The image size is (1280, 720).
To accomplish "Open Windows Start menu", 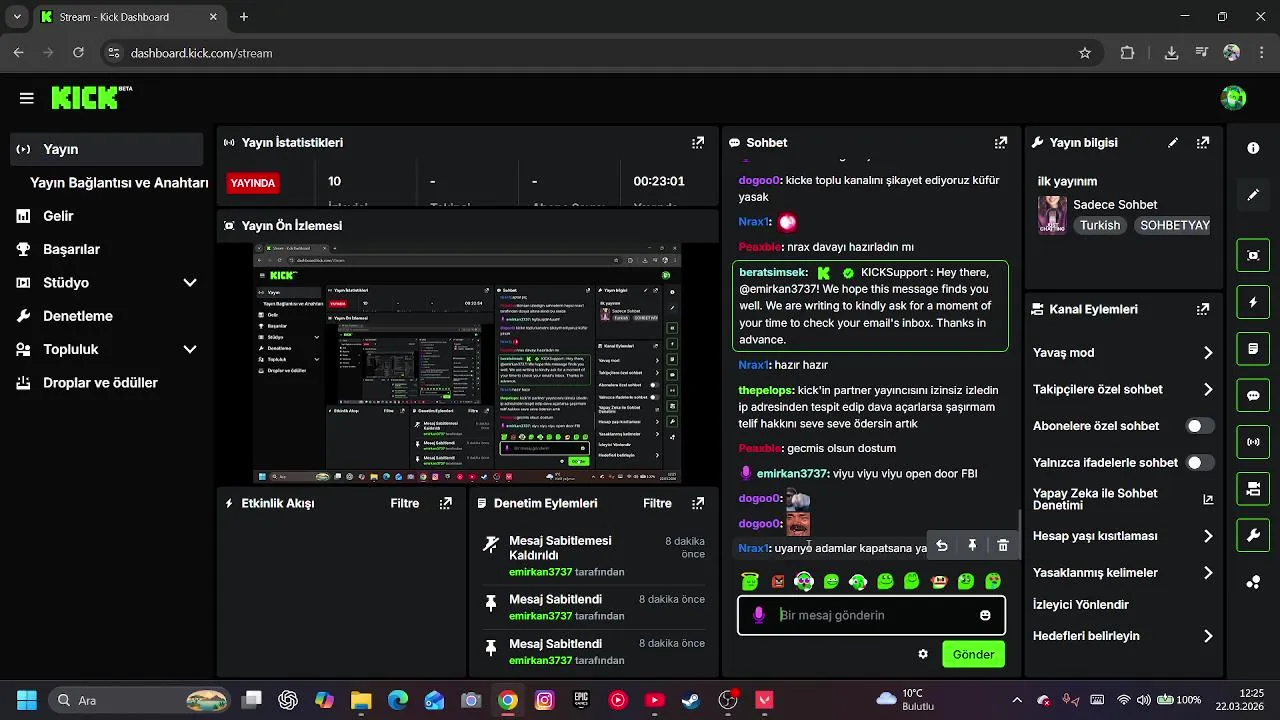I will 27,700.
